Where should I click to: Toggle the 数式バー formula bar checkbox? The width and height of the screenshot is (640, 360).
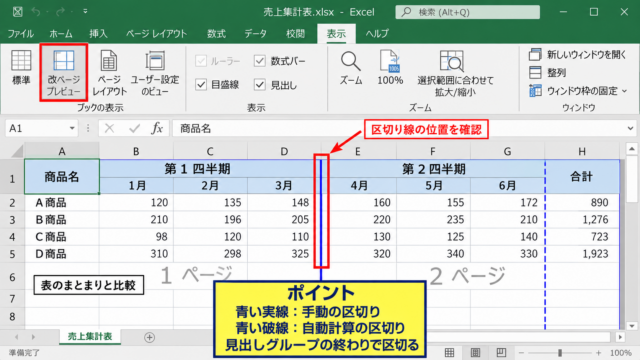point(260,61)
